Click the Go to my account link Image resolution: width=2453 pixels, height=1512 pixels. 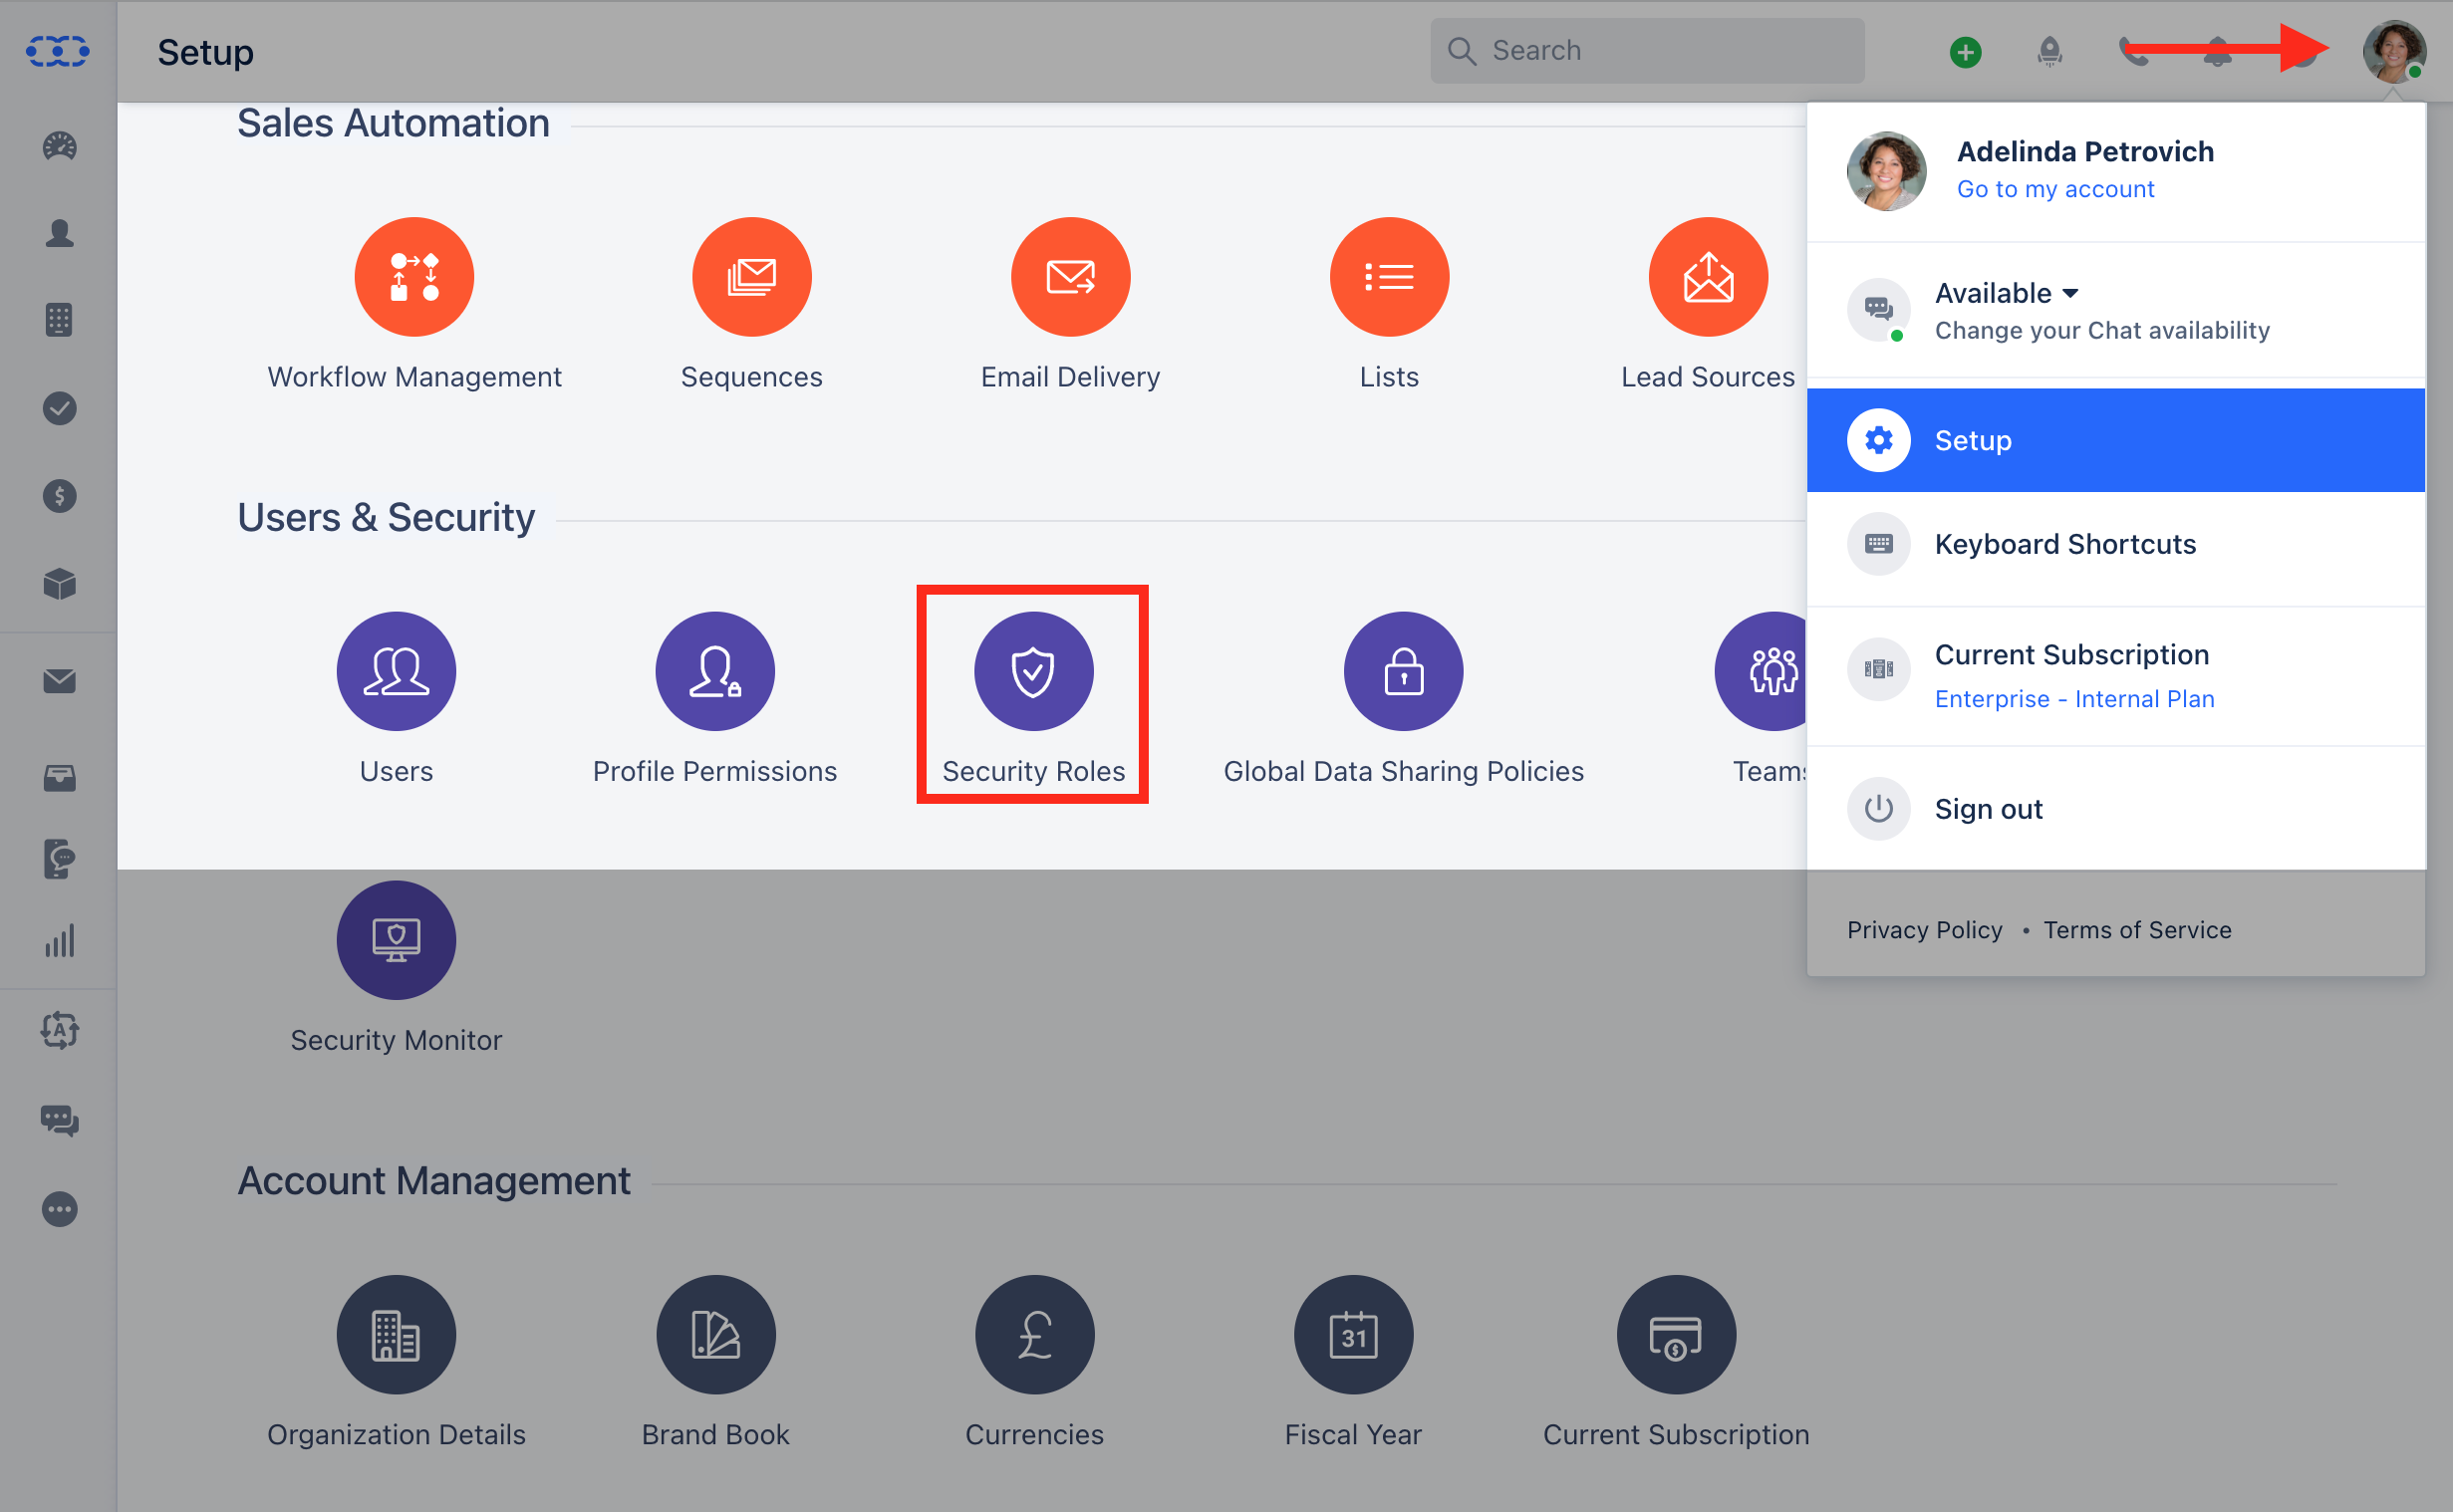(2055, 189)
